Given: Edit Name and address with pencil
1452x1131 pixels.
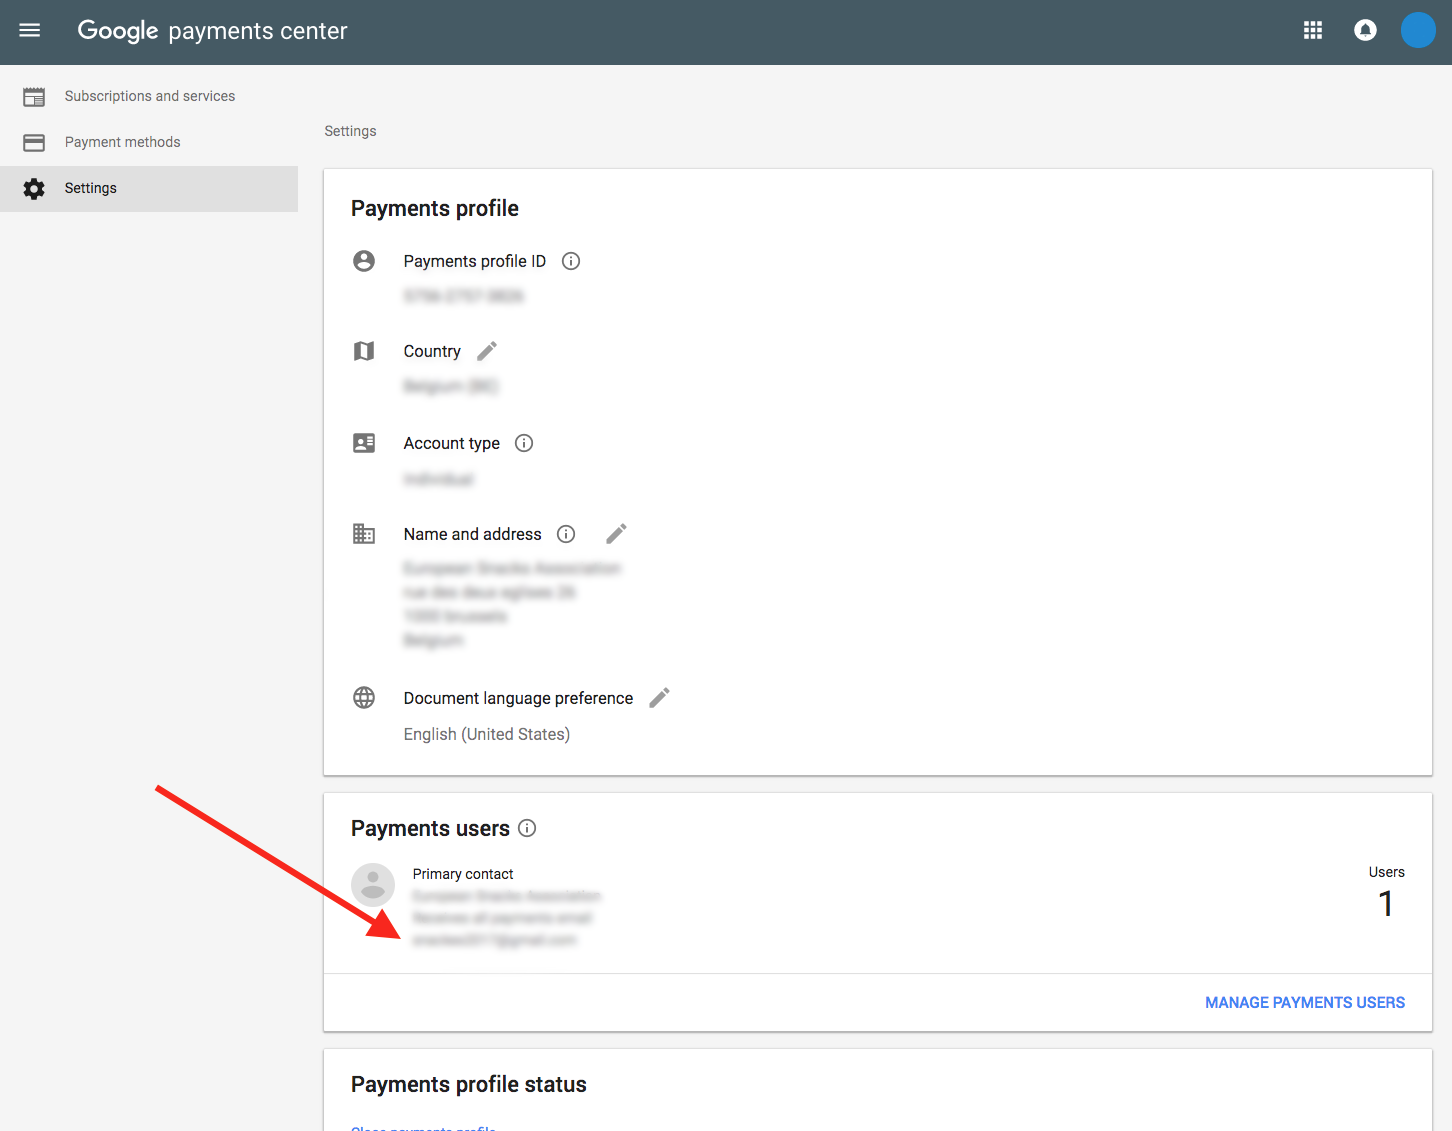Looking at the screenshot, I should point(617,534).
